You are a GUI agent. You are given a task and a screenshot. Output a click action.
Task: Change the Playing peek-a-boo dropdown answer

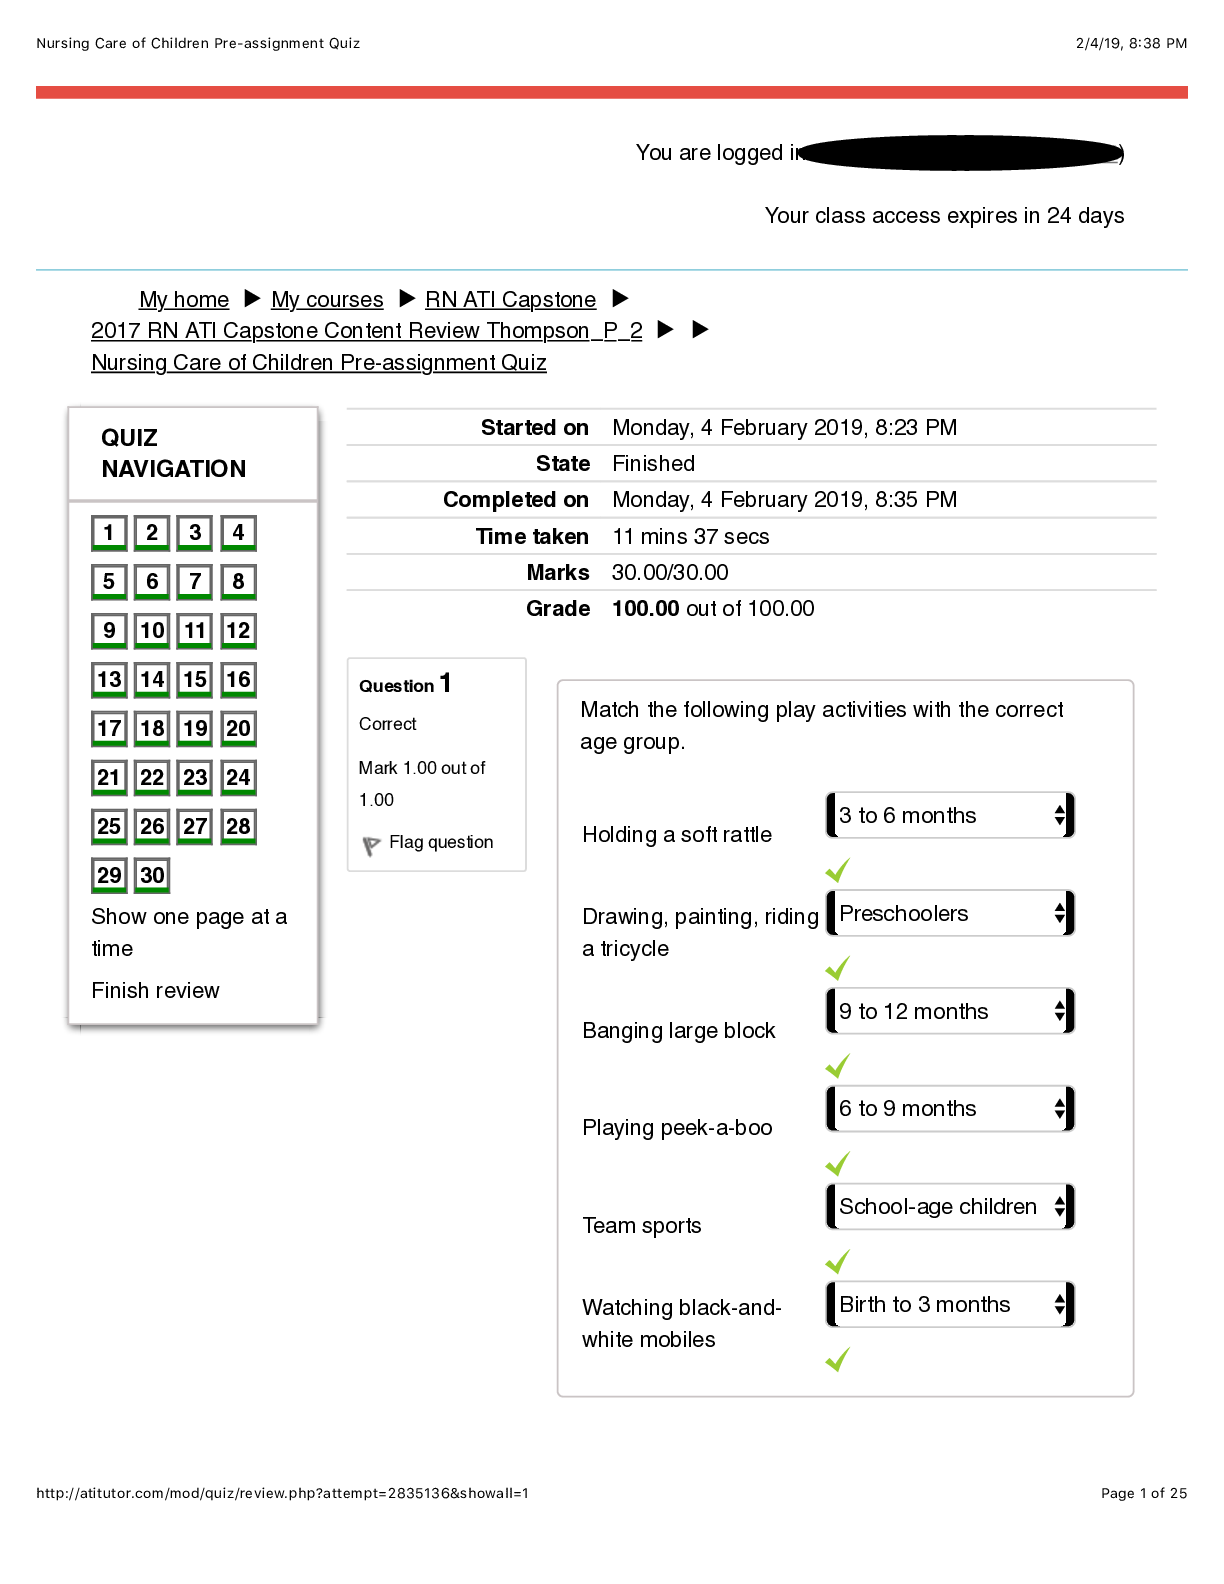click(949, 1109)
